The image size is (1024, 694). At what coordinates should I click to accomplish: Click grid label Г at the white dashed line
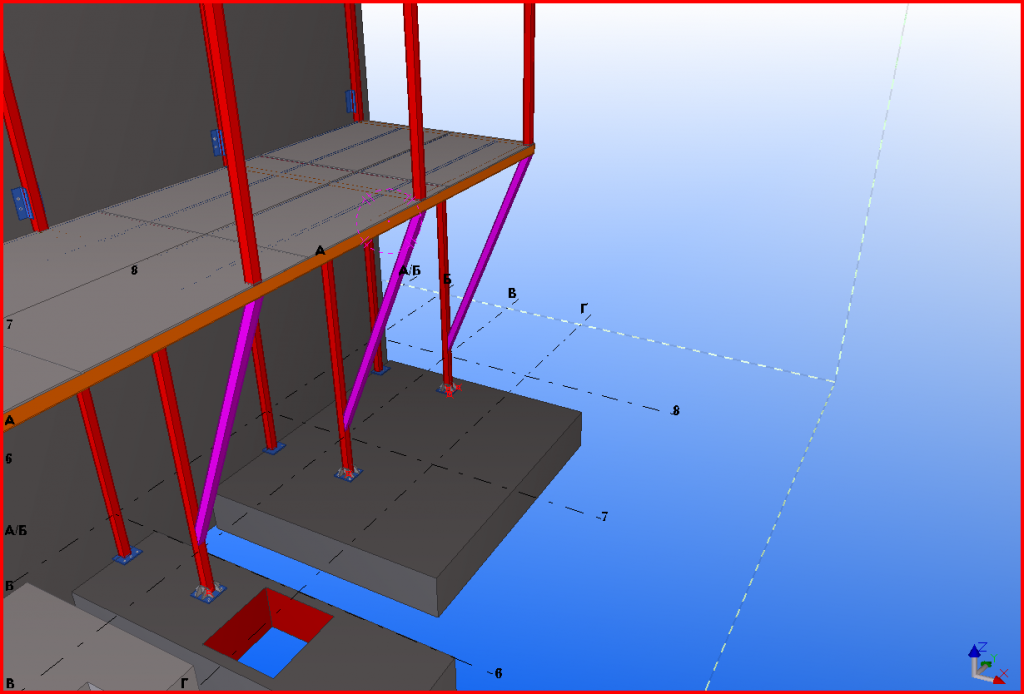point(584,309)
